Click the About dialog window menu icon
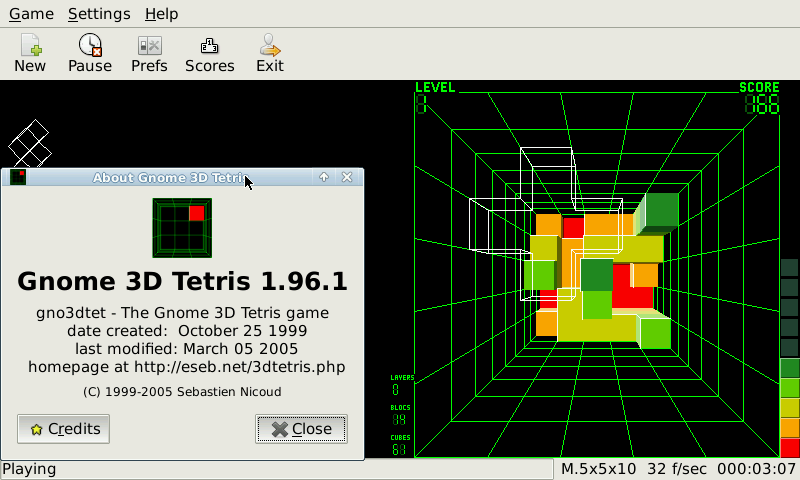This screenshot has width=800, height=480. tap(18, 177)
